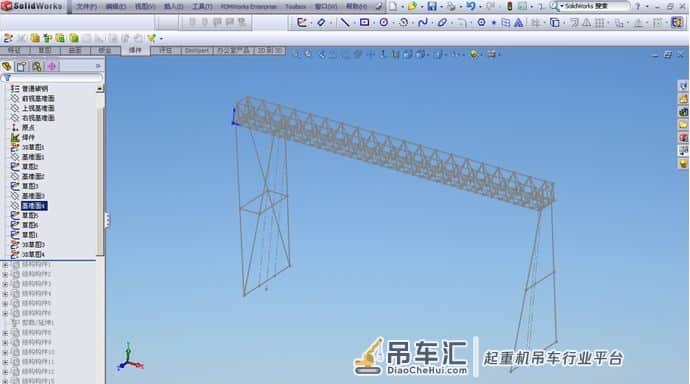Open the ConfigurationManager tab icon
The width and height of the screenshot is (690, 384).
click(x=37, y=66)
